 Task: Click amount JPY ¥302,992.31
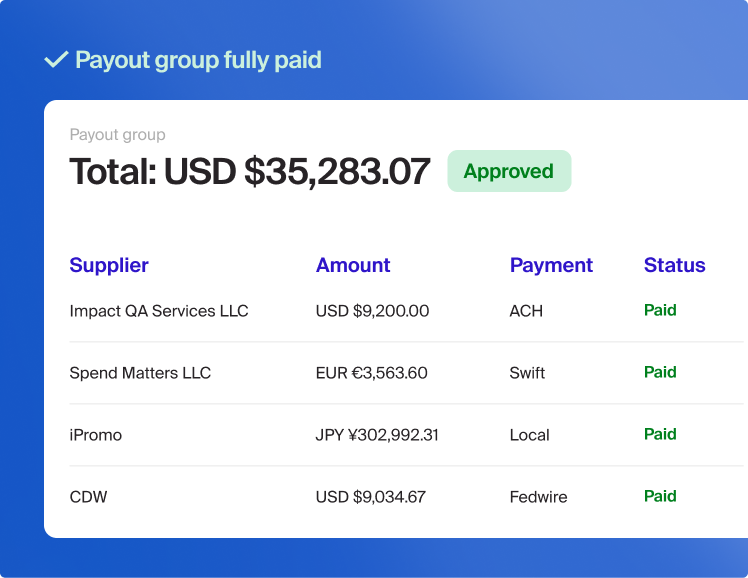click(377, 435)
